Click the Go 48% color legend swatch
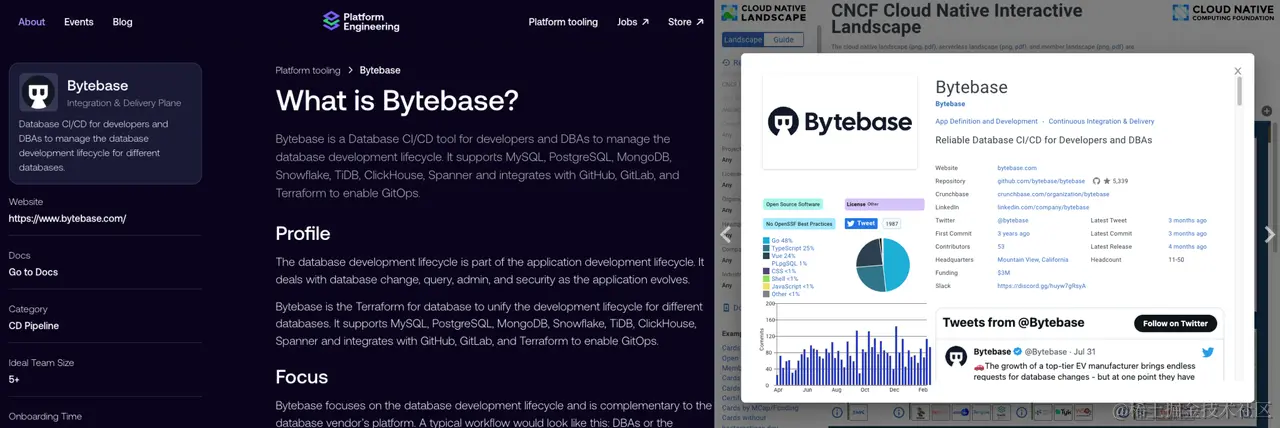The height and width of the screenshot is (428, 1280). coord(766,241)
